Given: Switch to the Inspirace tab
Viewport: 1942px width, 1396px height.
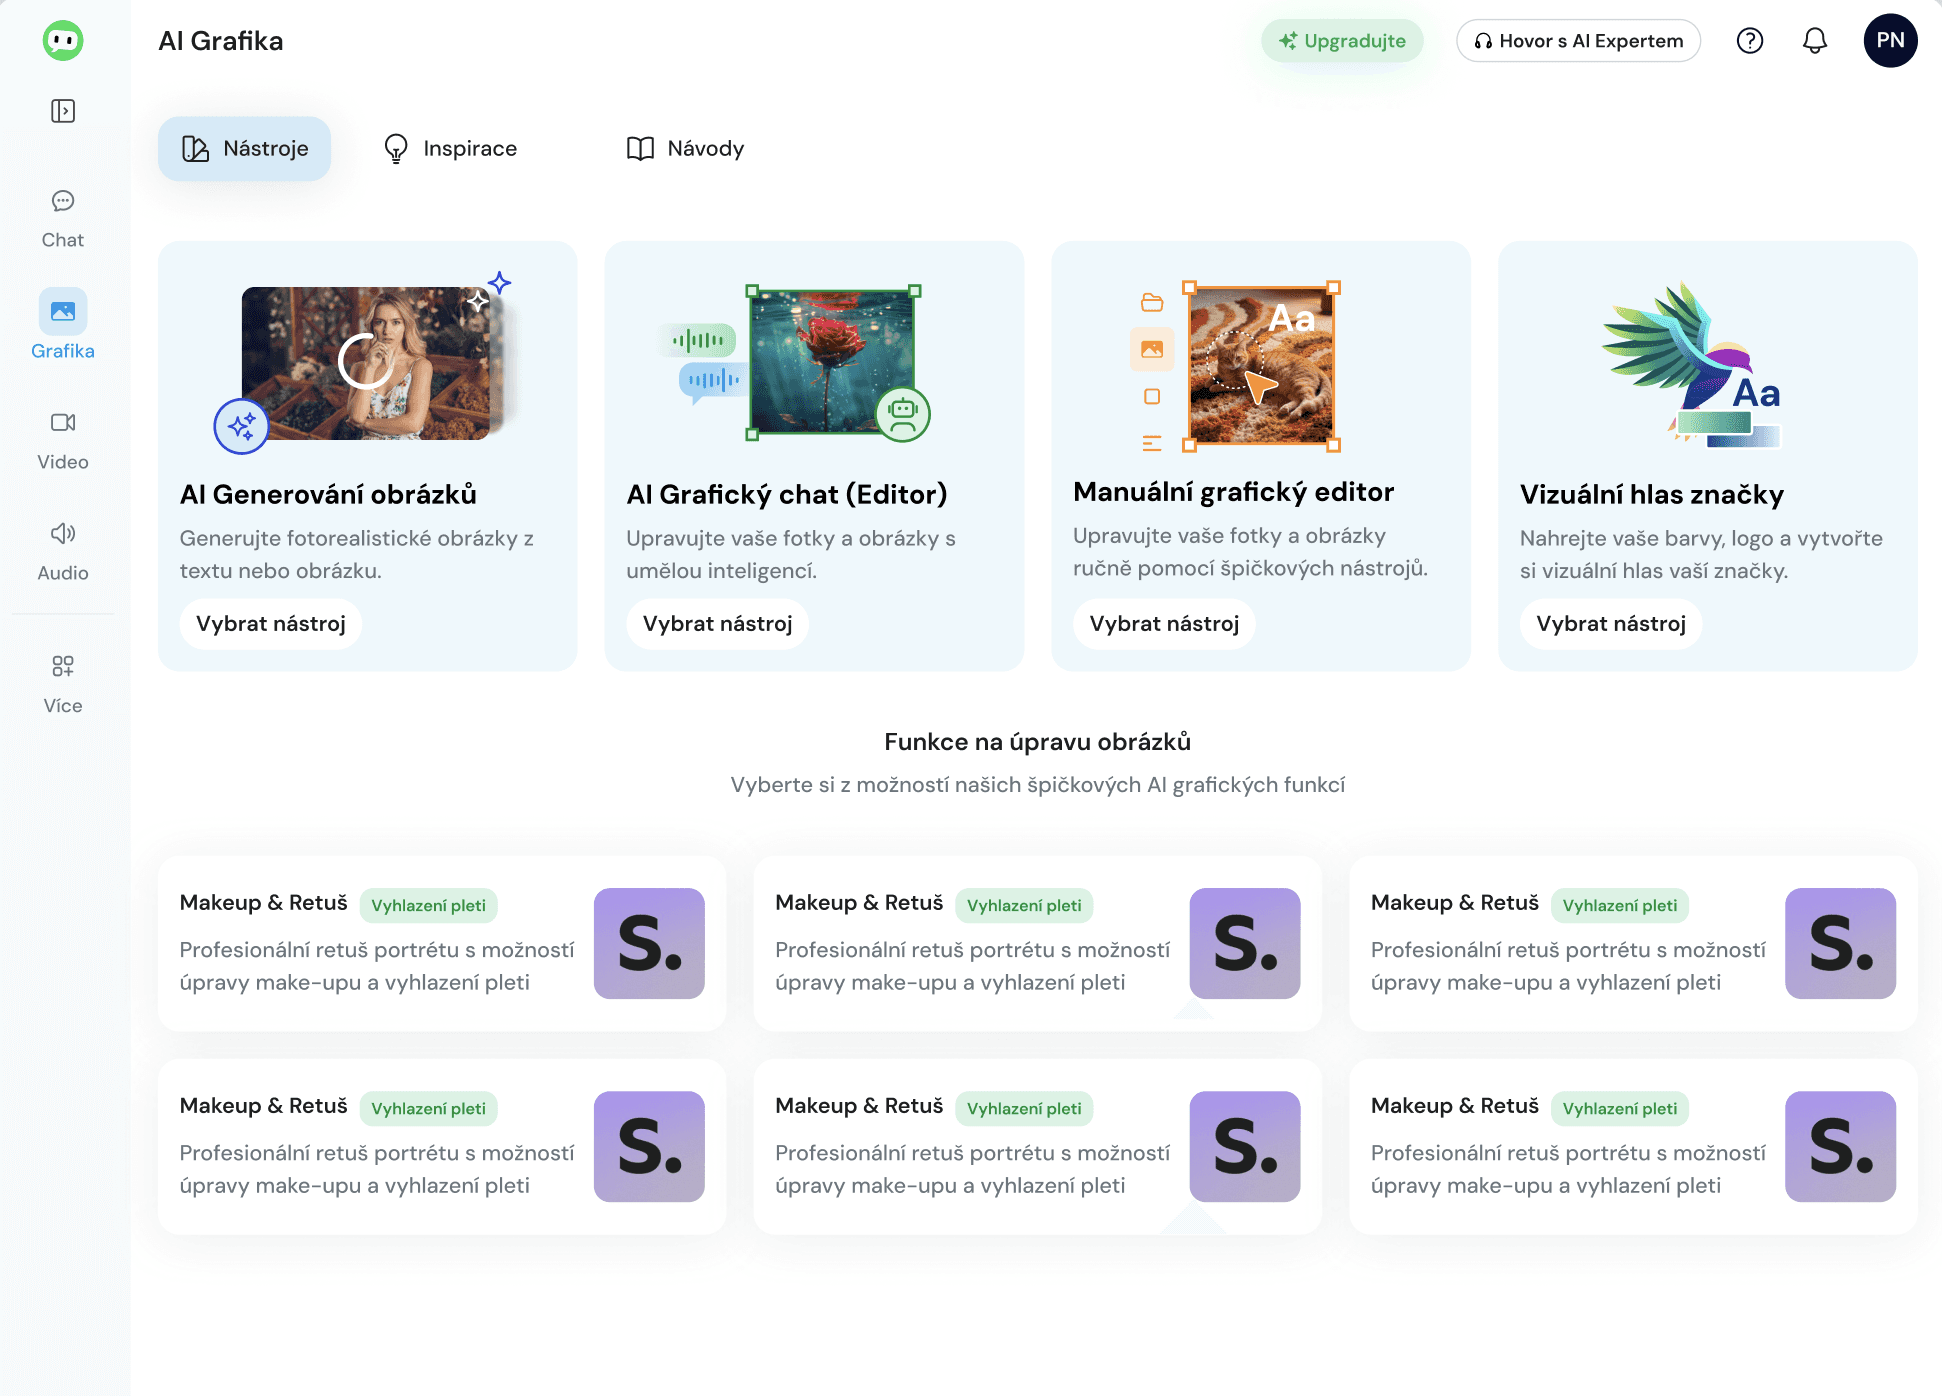Looking at the screenshot, I should pyautogui.click(x=451, y=149).
